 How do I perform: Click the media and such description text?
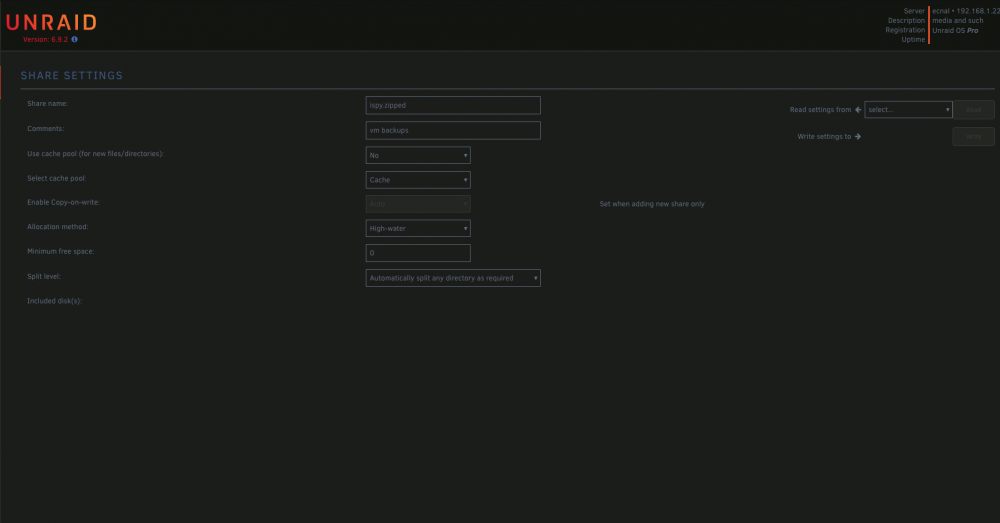957,20
